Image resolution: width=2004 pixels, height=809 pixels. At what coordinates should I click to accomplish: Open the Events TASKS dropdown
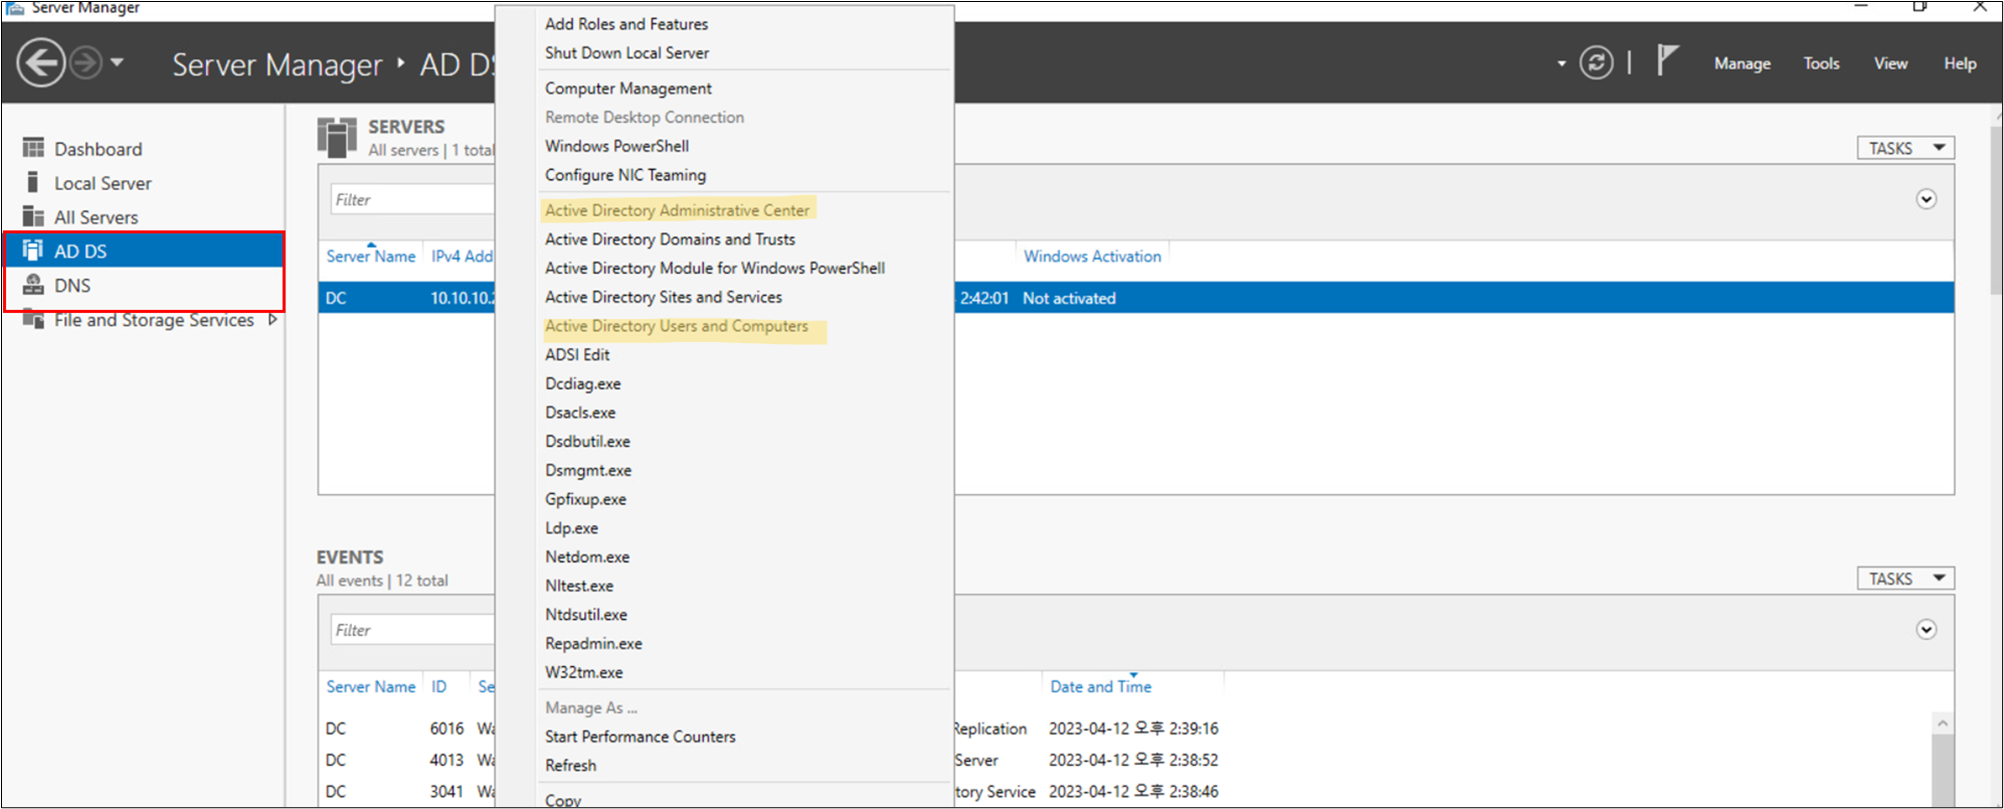tap(1905, 579)
